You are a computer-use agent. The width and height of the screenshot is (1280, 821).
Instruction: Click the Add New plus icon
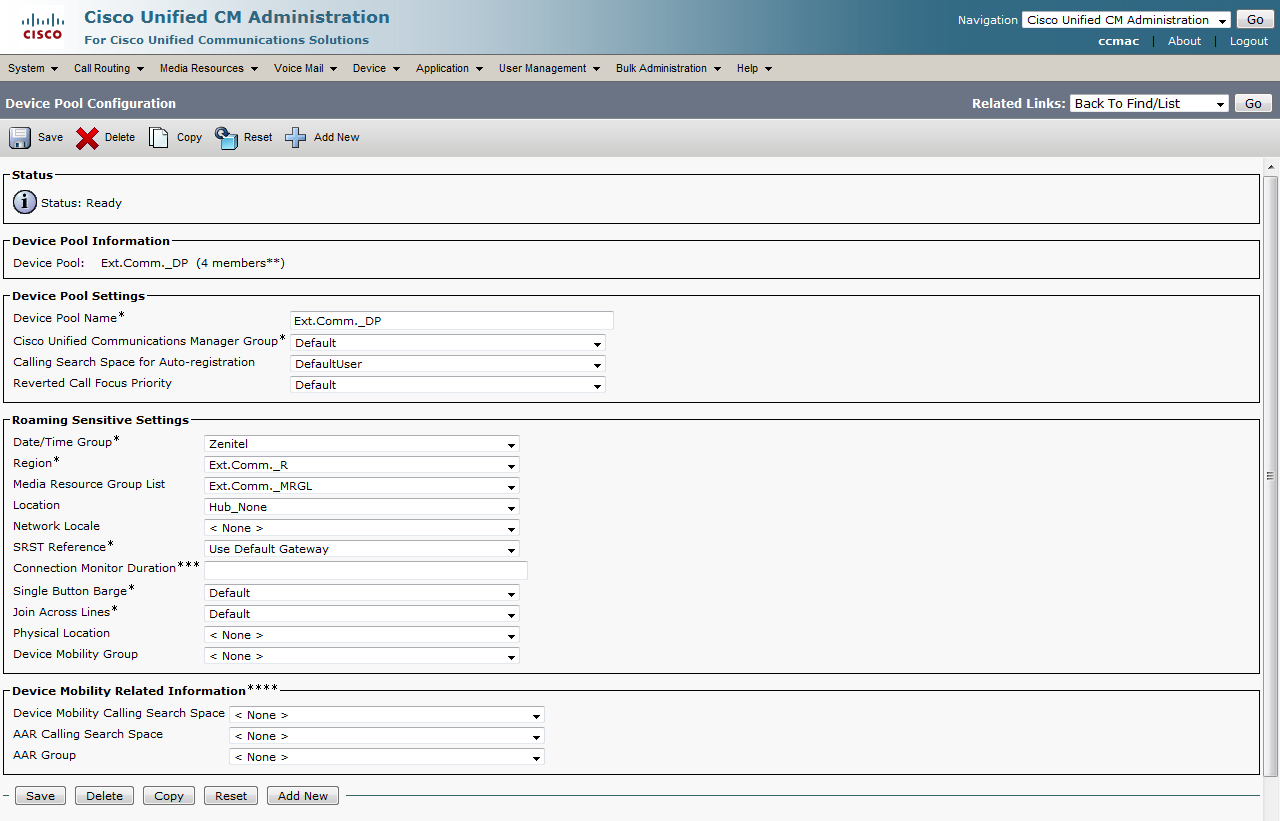[296, 138]
